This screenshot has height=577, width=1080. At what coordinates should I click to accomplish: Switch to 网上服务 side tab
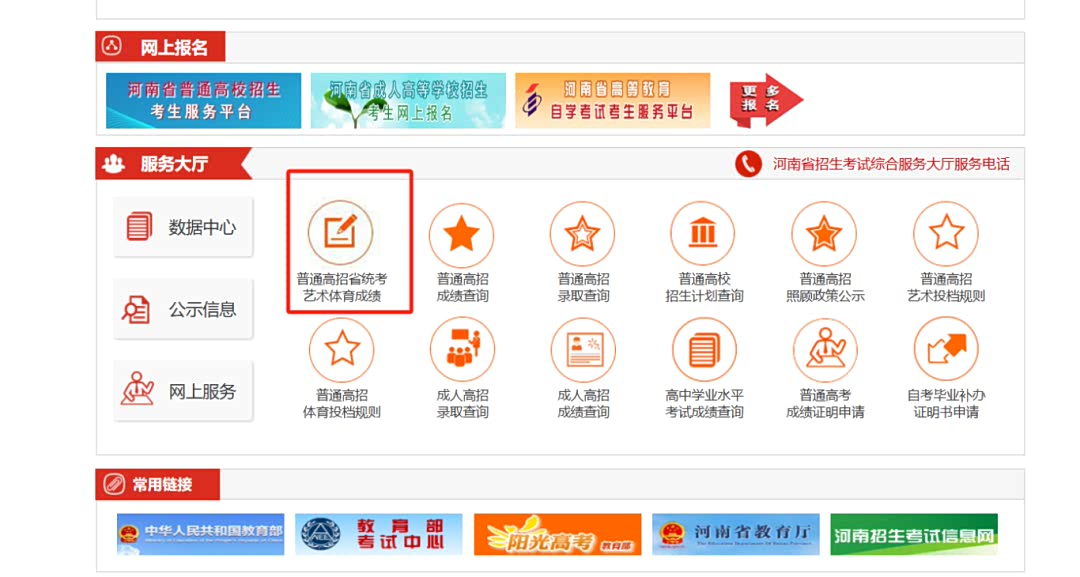pos(183,391)
